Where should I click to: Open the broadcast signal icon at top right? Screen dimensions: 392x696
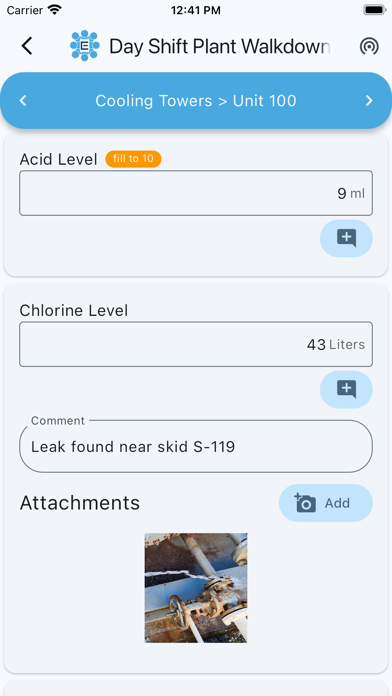pos(369,46)
